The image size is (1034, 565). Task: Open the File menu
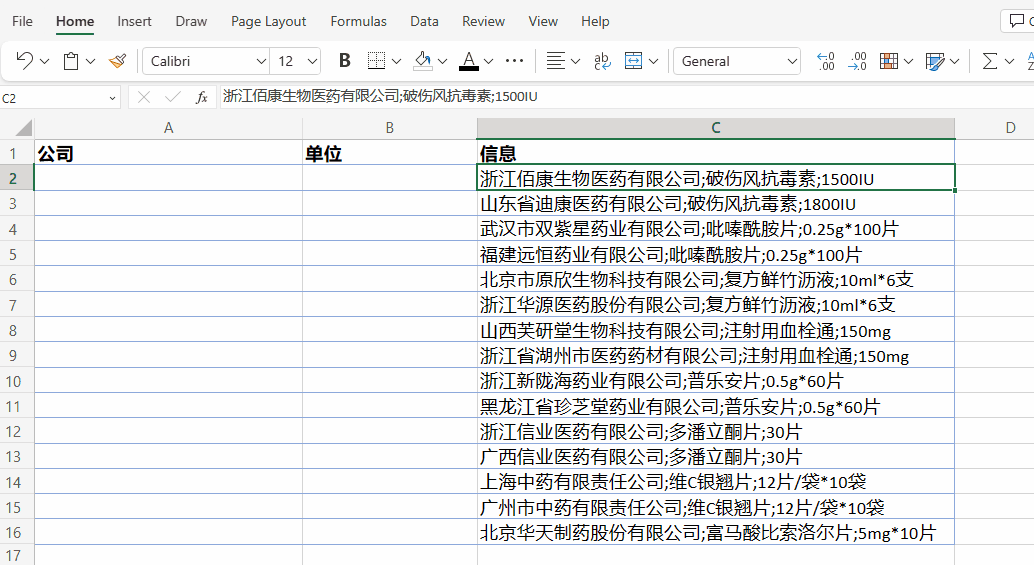click(x=22, y=21)
